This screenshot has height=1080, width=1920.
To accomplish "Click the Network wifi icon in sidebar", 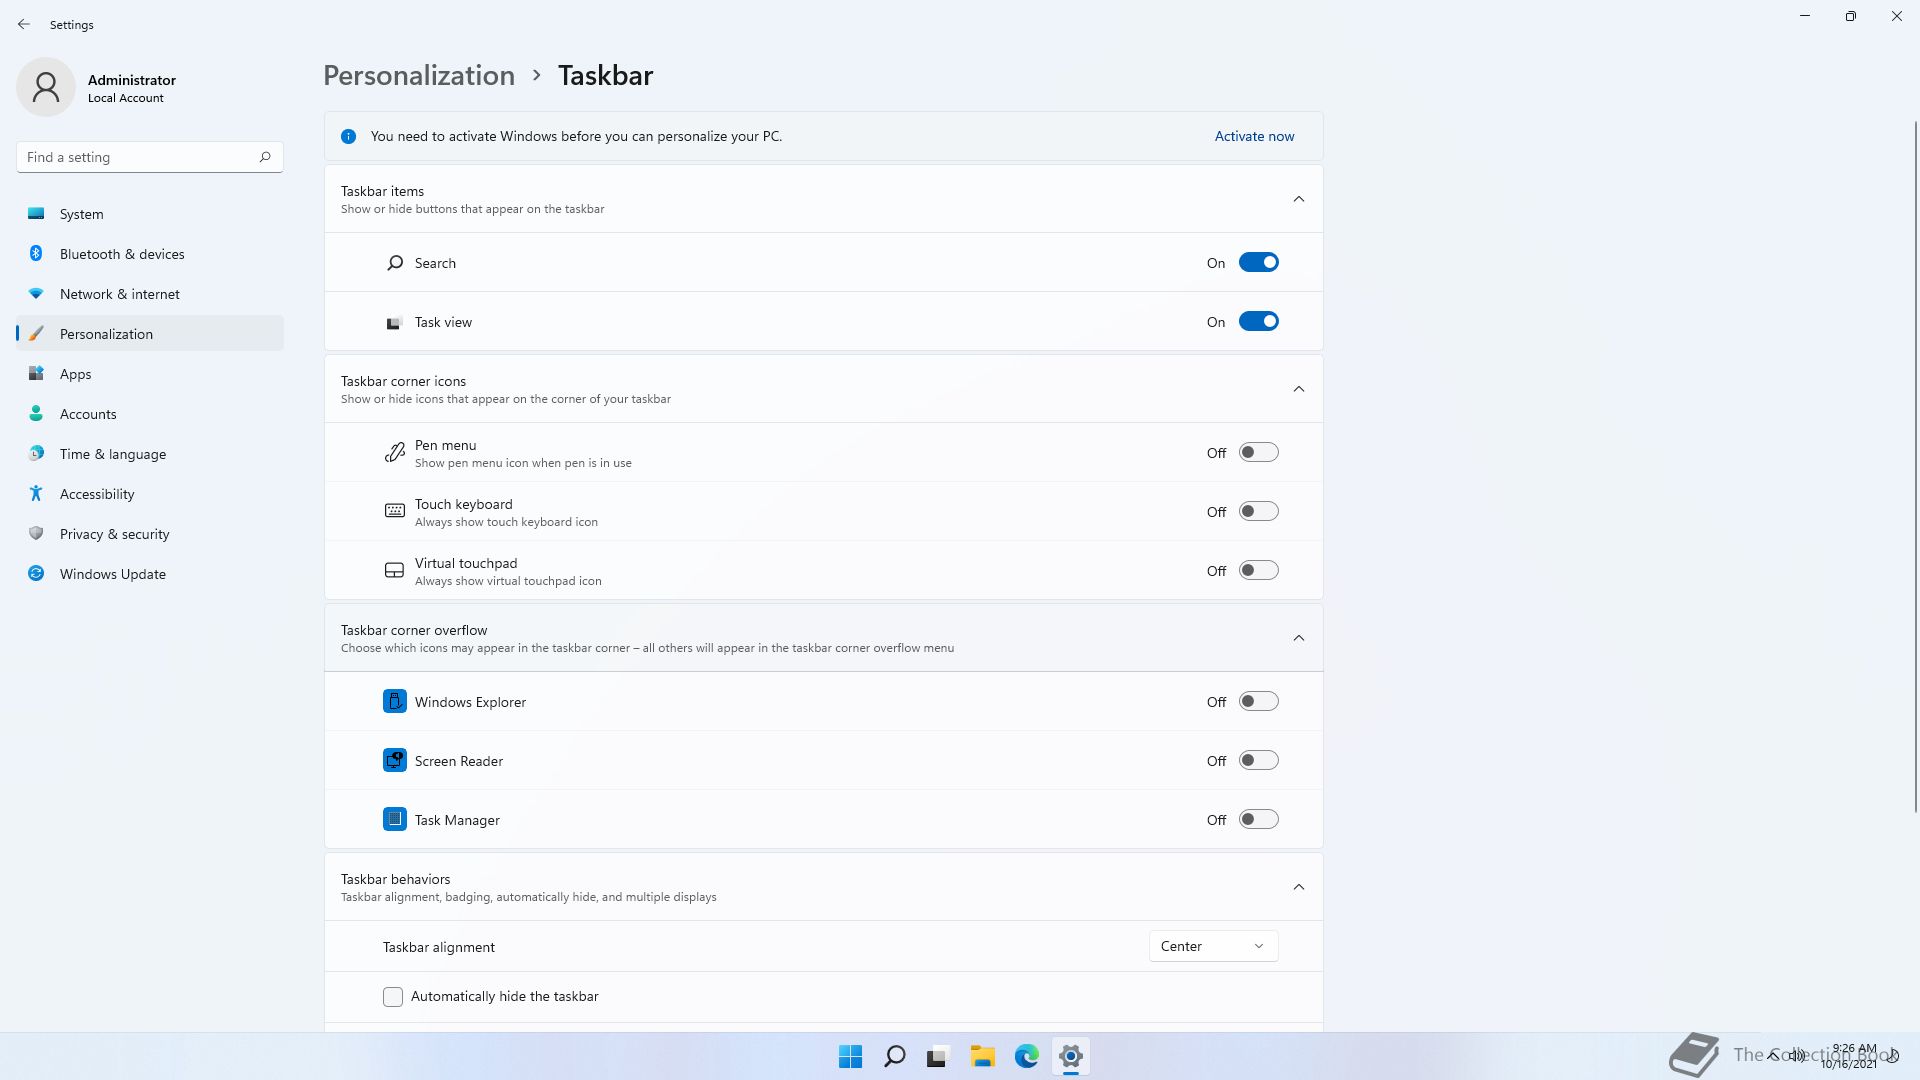I will click(x=36, y=294).
